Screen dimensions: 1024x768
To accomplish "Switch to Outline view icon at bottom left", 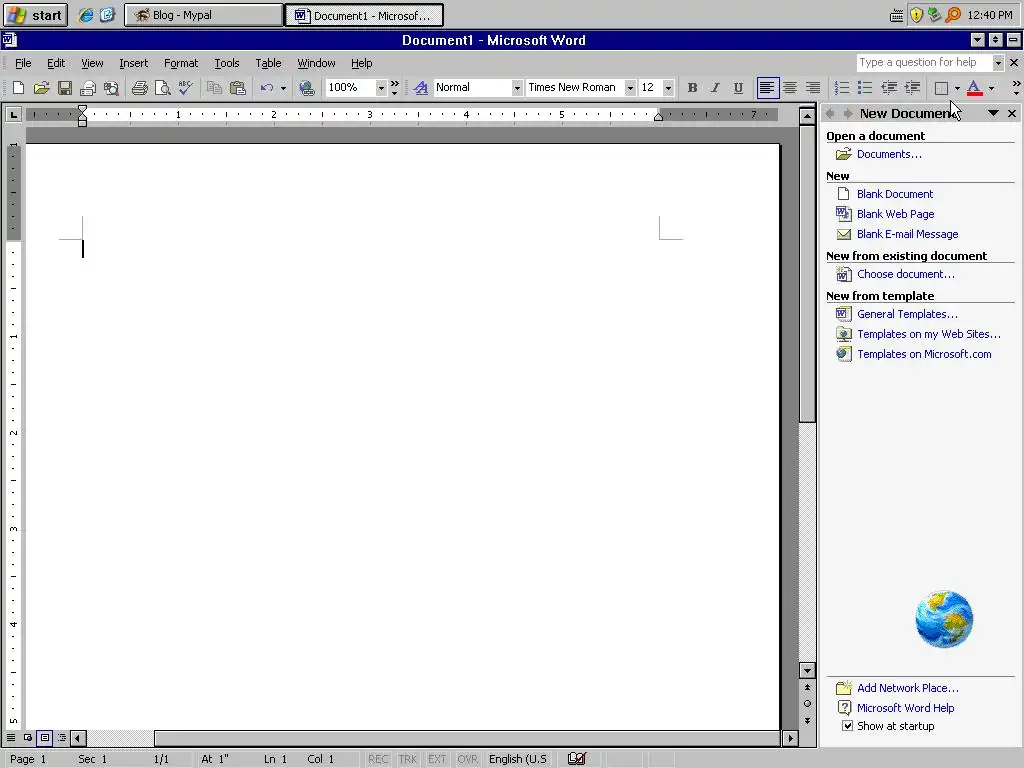I will tap(61, 738).
